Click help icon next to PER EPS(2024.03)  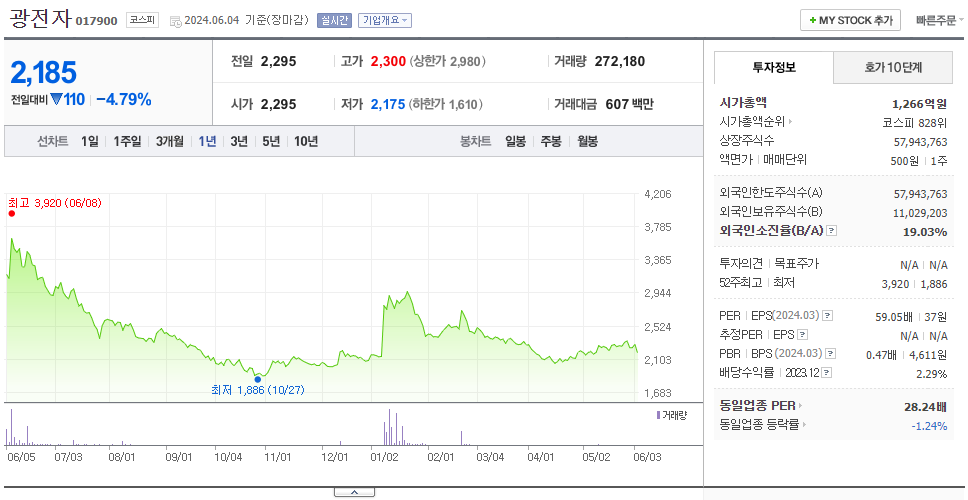[828, 316]
